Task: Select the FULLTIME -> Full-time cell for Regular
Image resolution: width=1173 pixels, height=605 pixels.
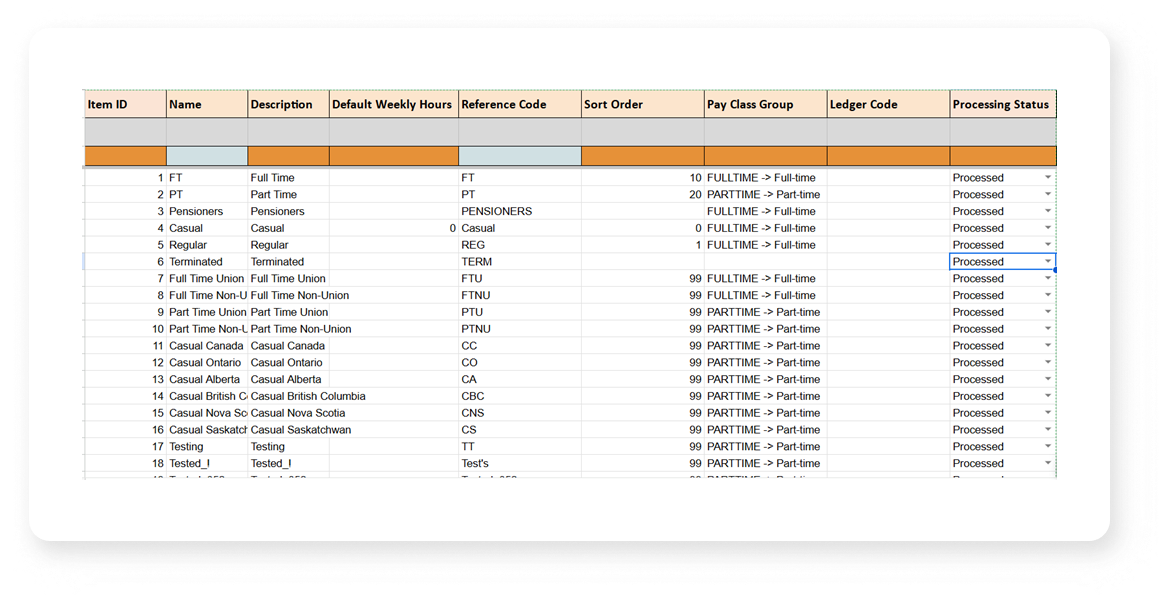Action: 765,244
